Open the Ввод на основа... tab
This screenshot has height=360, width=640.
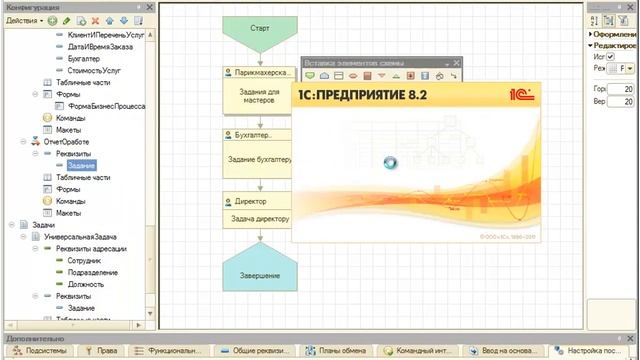[x=504, y=351]
